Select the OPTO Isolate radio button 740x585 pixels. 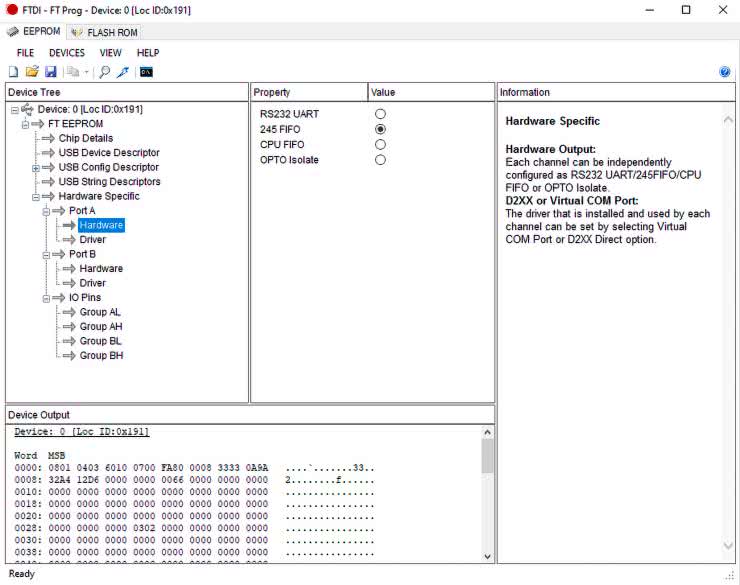point(380,160)
